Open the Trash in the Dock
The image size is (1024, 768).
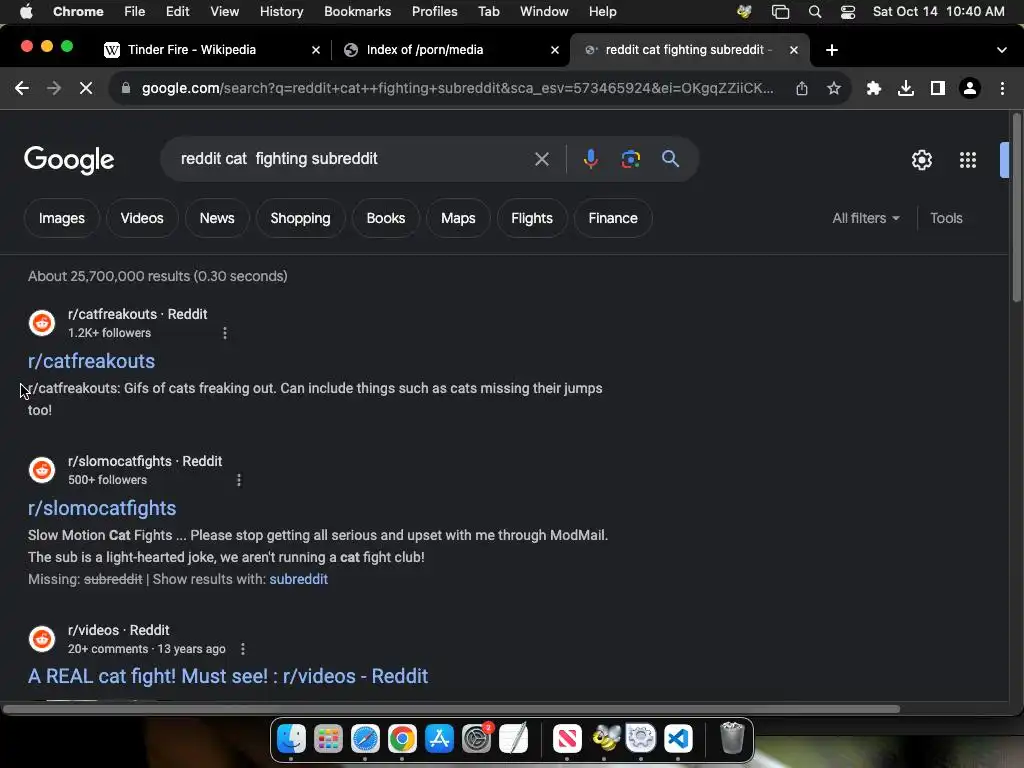732,738
